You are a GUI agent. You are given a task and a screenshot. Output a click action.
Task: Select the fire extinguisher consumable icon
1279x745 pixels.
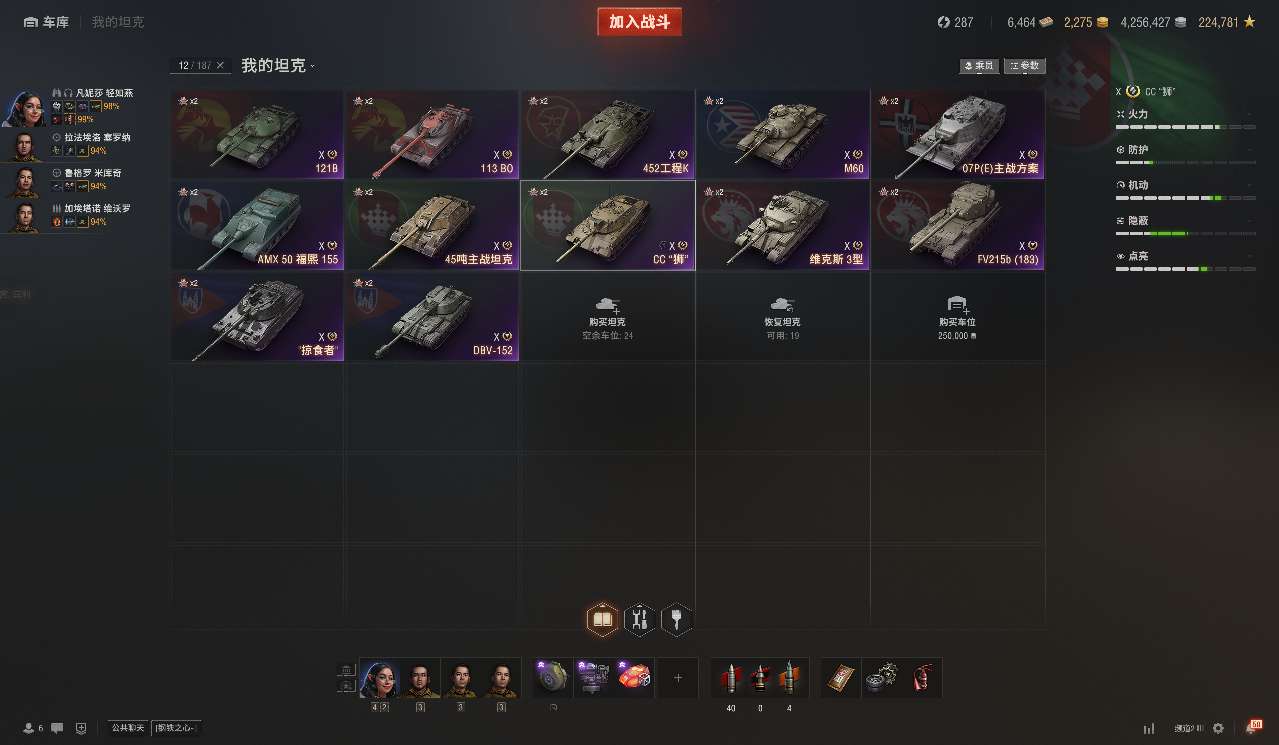(921, 678)
